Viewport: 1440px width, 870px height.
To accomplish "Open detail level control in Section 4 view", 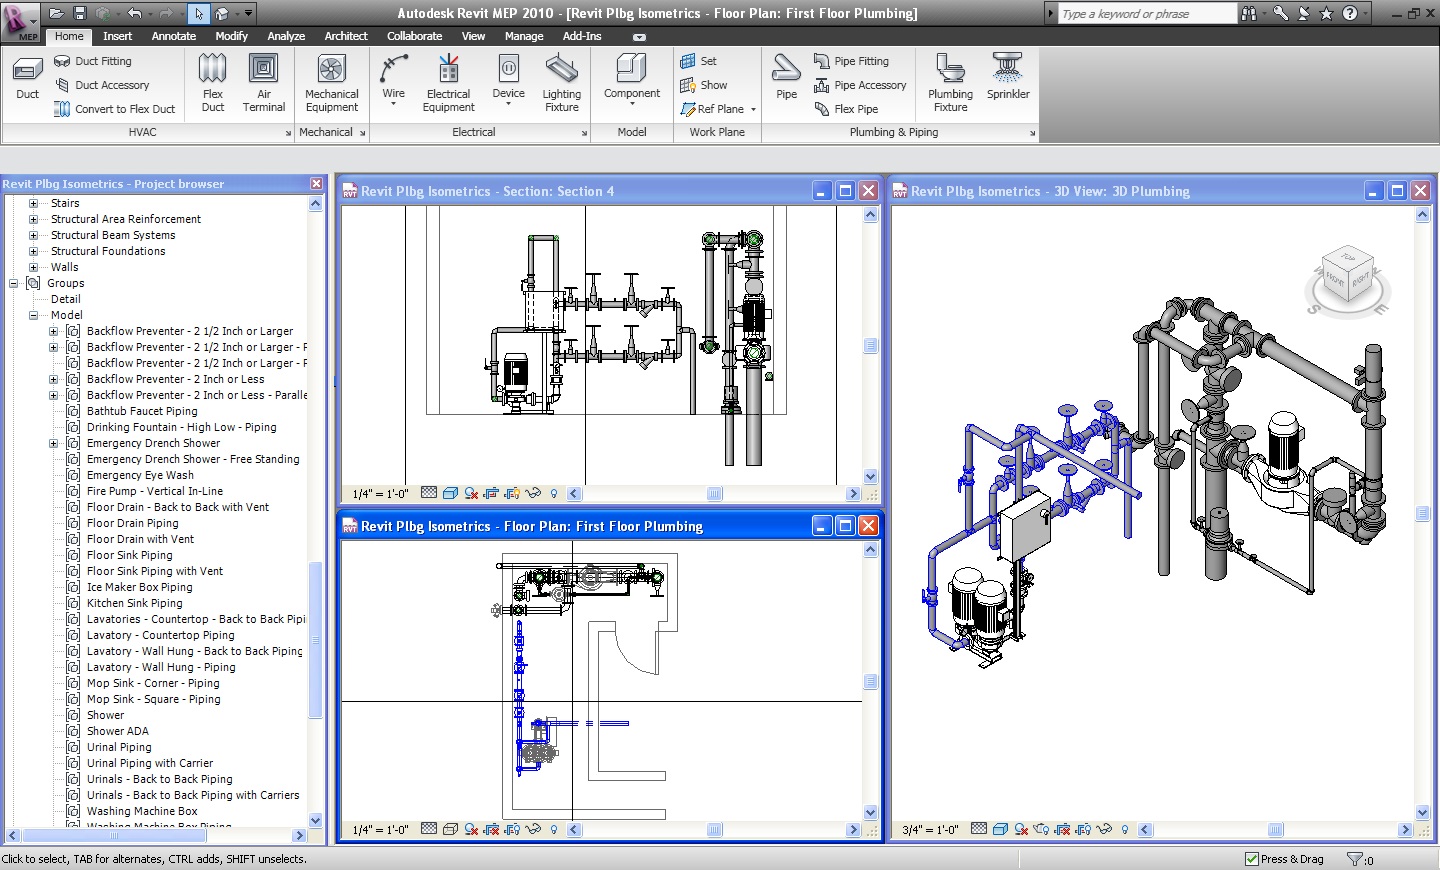I will tap(429, 493).
